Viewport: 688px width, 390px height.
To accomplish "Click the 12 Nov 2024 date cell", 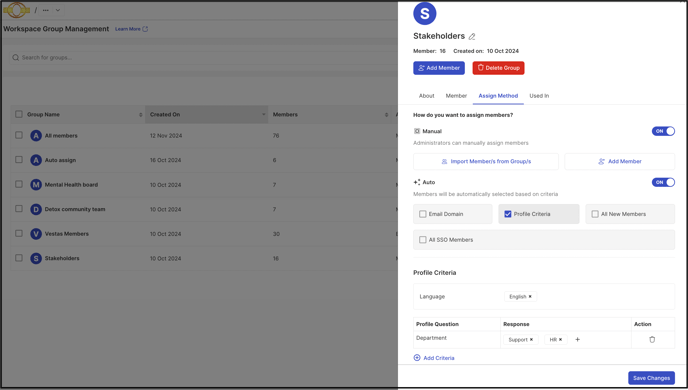I will point(166,136).
